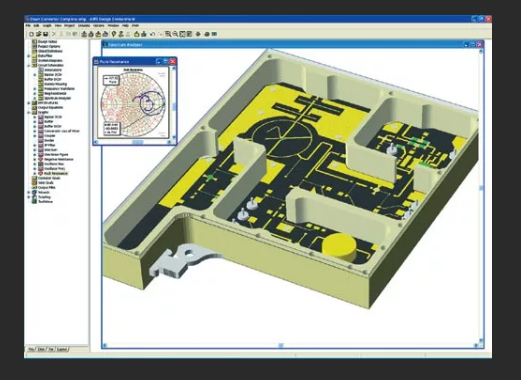
Task: Select the System Diagrams tree item
Action: pyautogui.click(x=50, y=61)
